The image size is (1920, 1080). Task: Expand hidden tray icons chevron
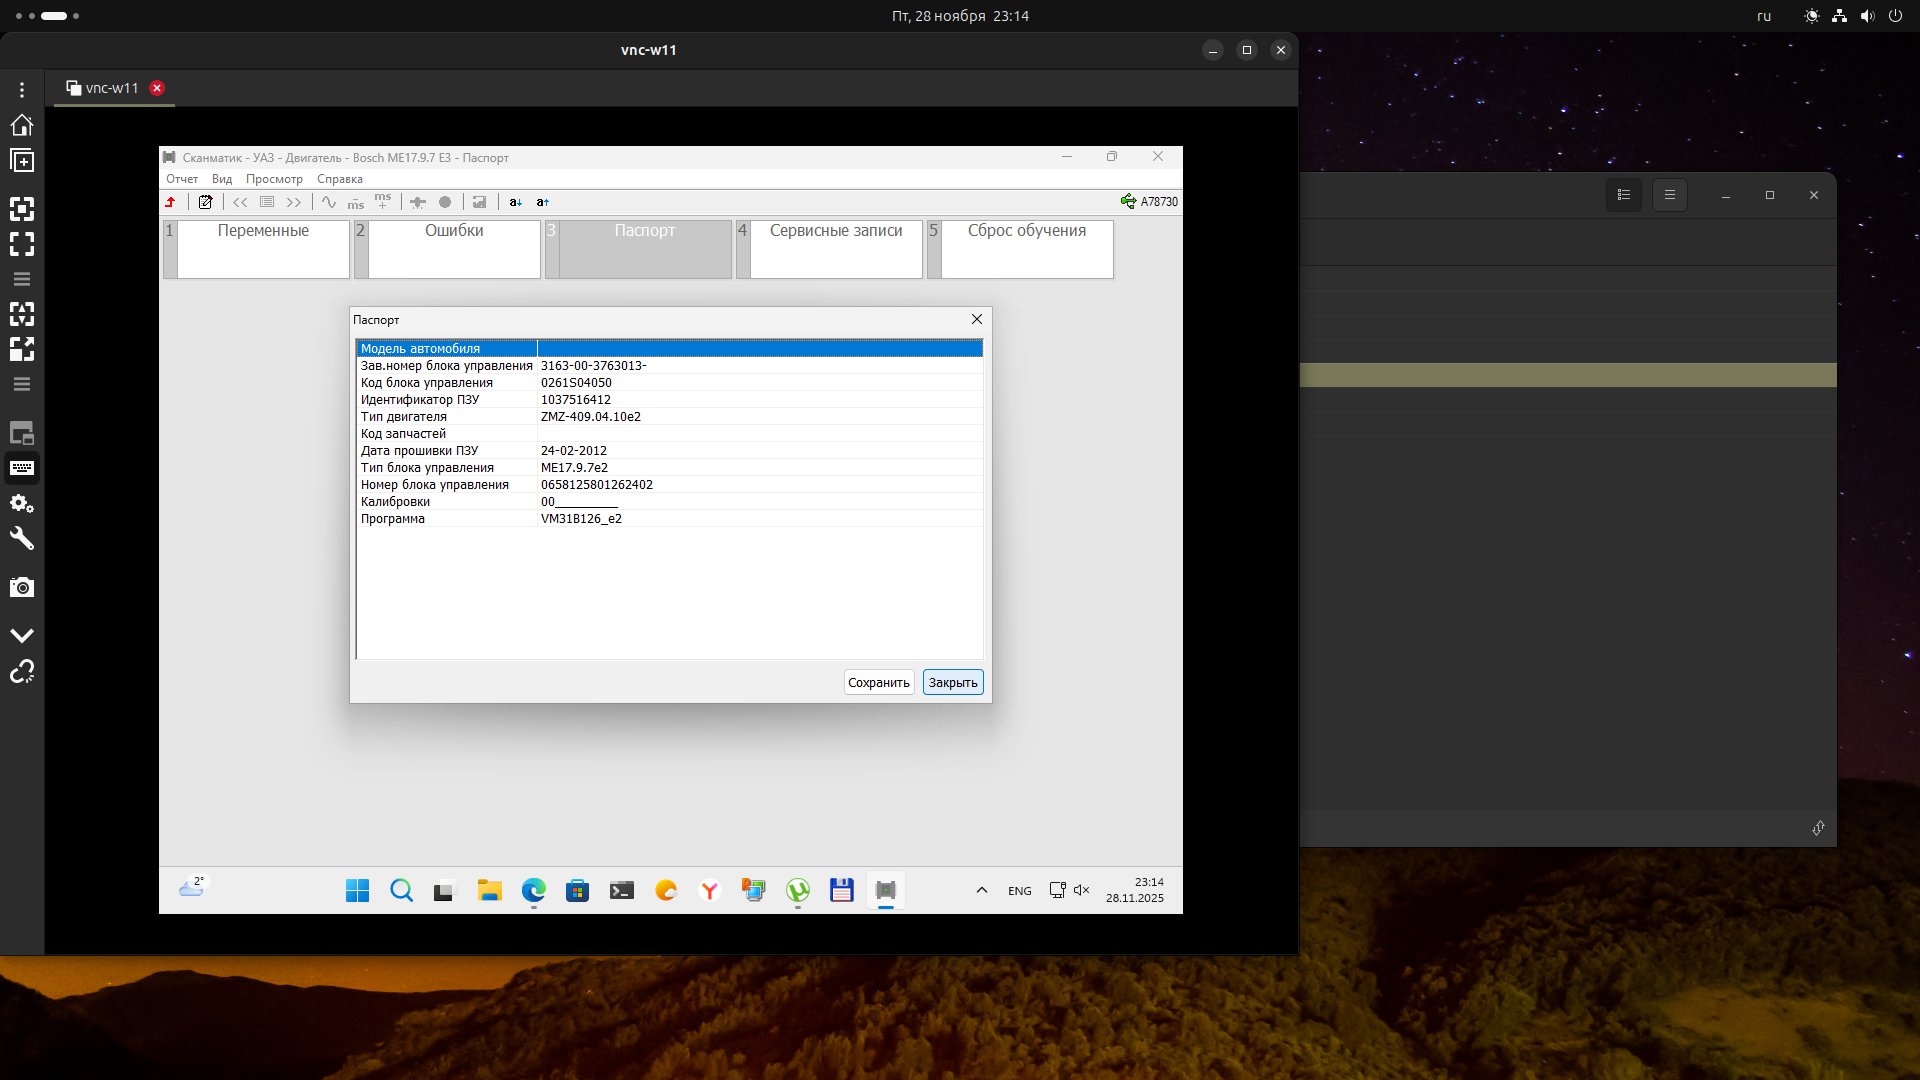point(981,890)
